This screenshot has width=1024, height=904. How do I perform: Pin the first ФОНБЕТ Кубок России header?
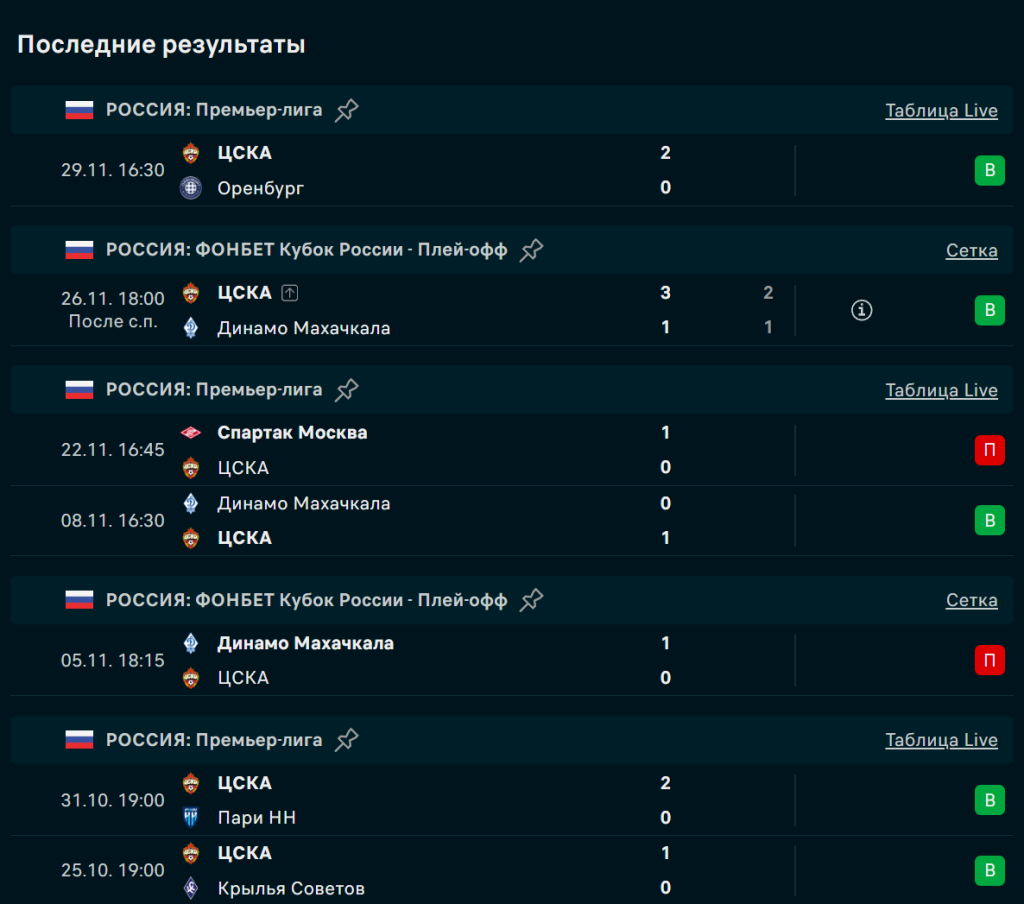tap(532, 250)
